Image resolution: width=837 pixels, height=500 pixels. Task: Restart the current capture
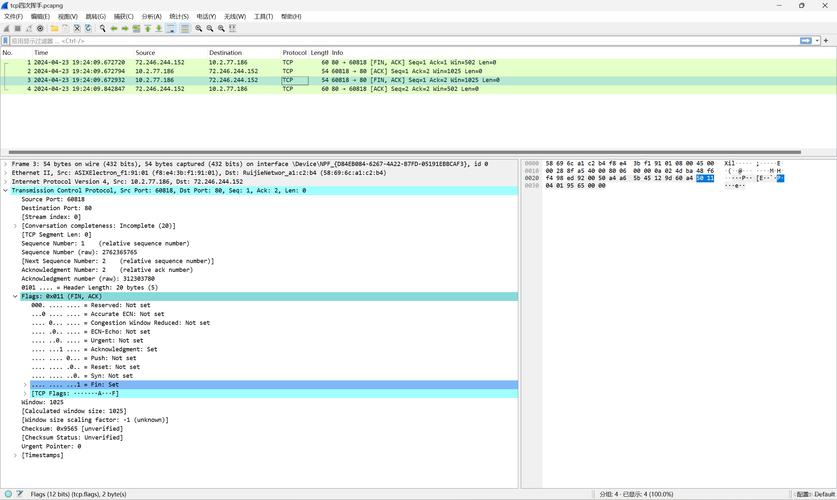(29, 28)
